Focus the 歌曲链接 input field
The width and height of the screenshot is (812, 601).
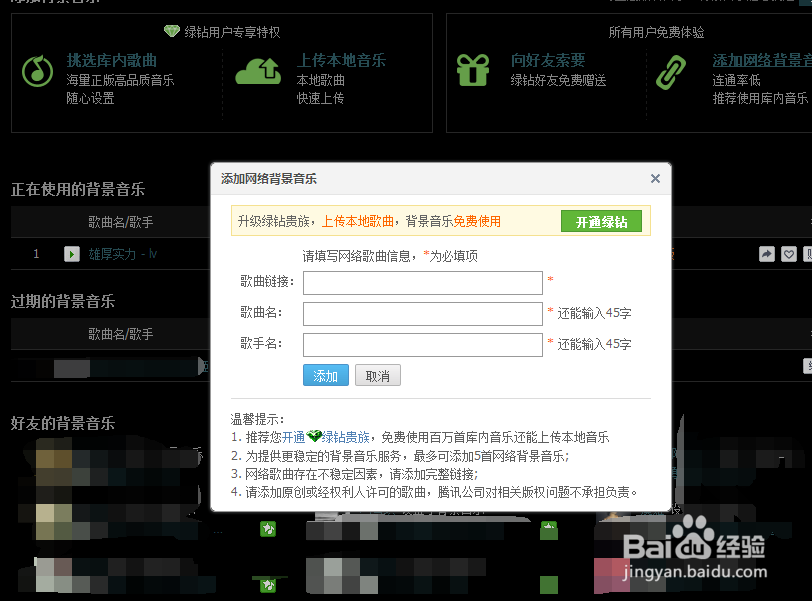pyautogui.click(x=423, y=283)
